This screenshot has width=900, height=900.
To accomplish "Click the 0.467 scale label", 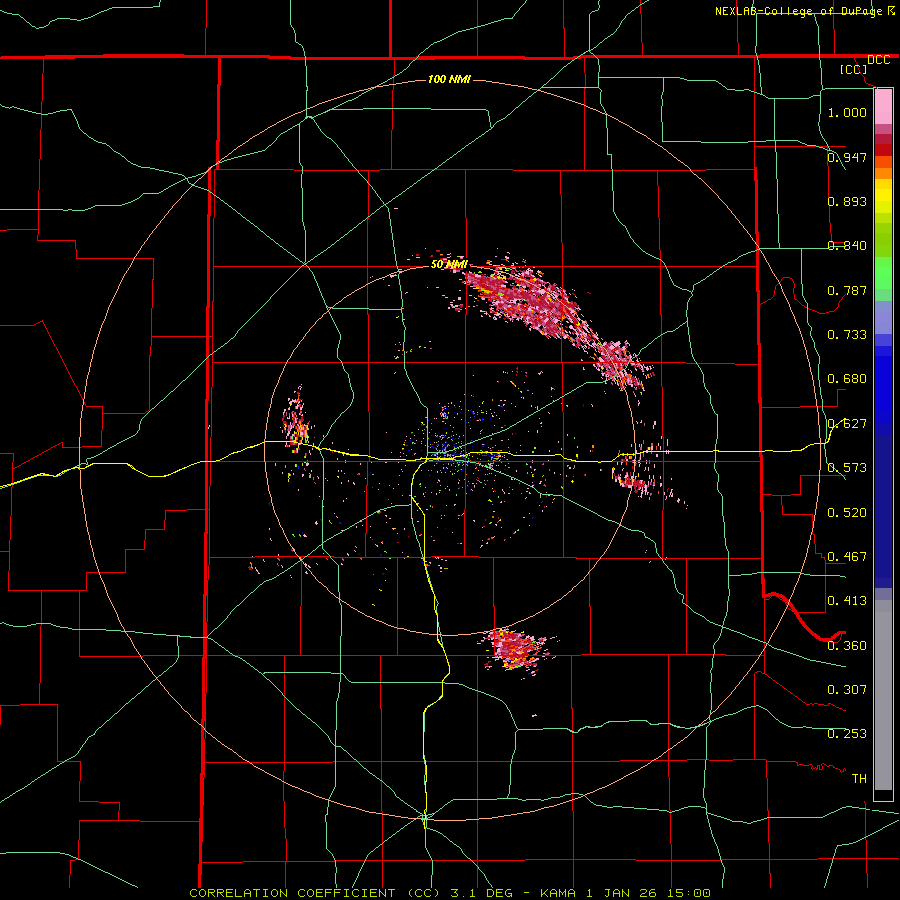I will point(847,556).
